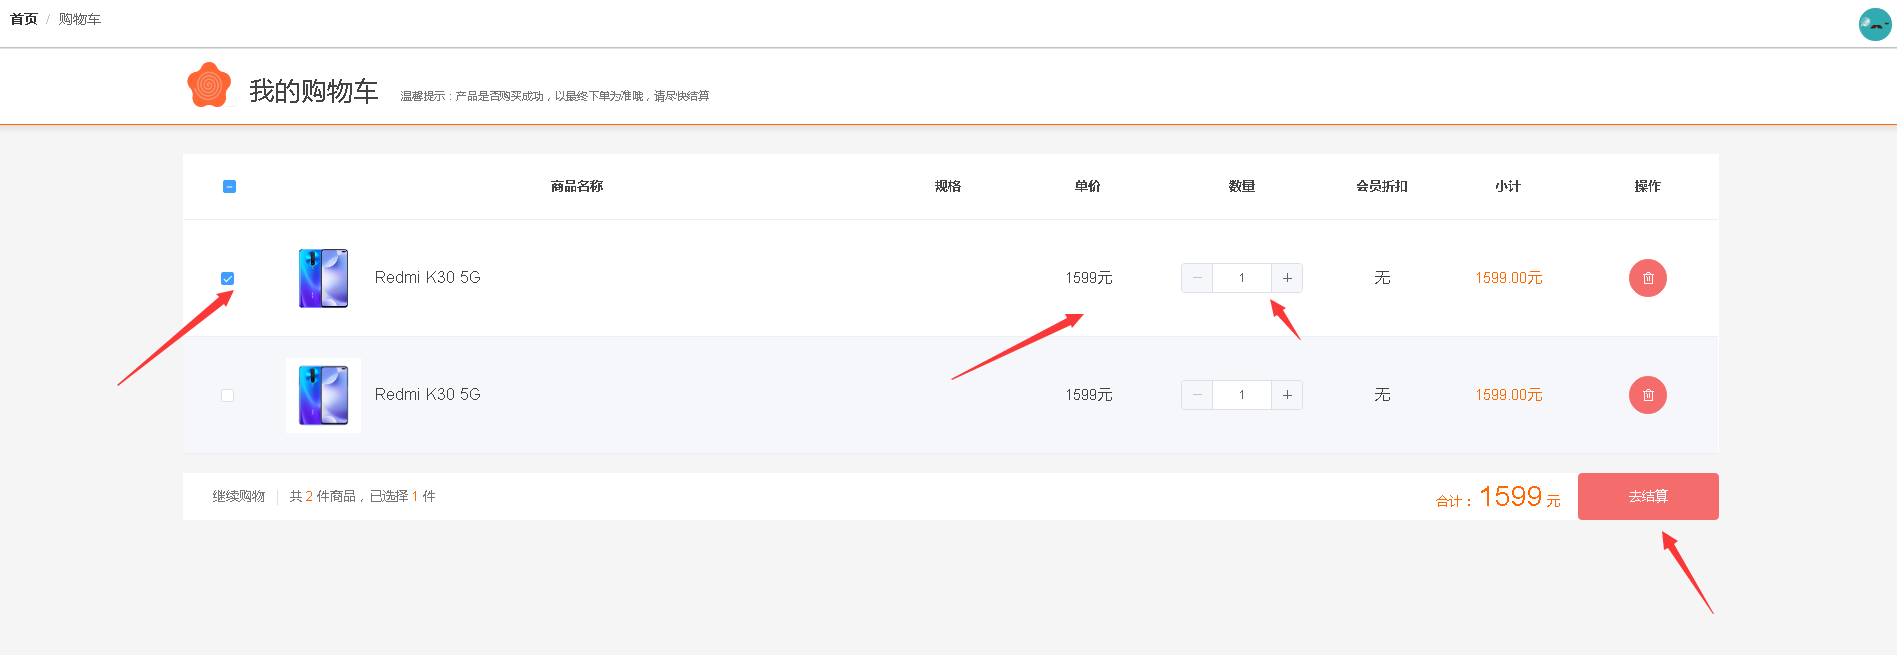The height and width of the screenshot is (655, 1897).
Task: Click the quantity field in the unchecked row
Action: pos(1242,395)
